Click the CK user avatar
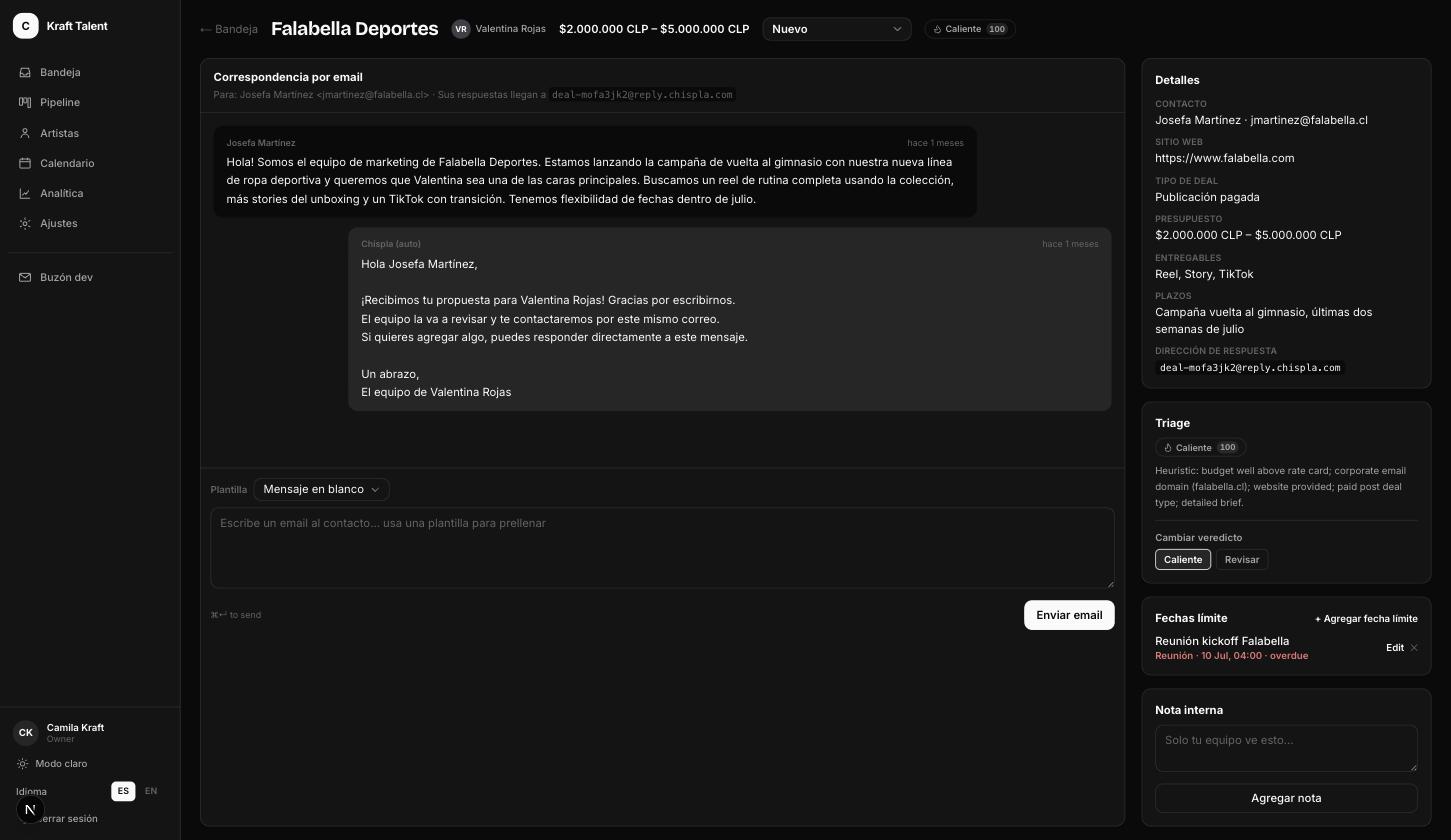Viewport: 1451px width, 840px height. [26, 733]
